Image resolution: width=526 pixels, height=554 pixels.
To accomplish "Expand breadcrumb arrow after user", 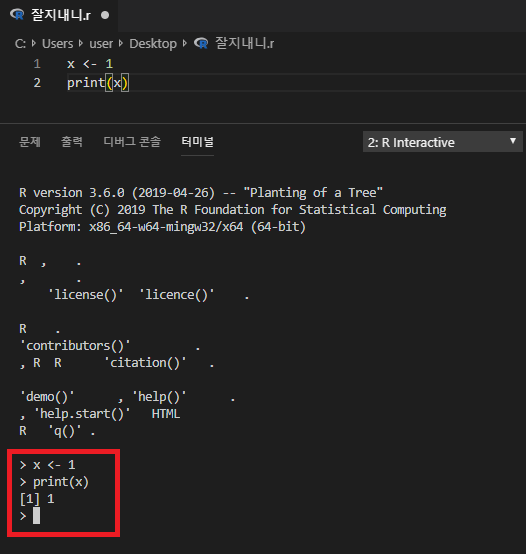I will click(121, 43).
